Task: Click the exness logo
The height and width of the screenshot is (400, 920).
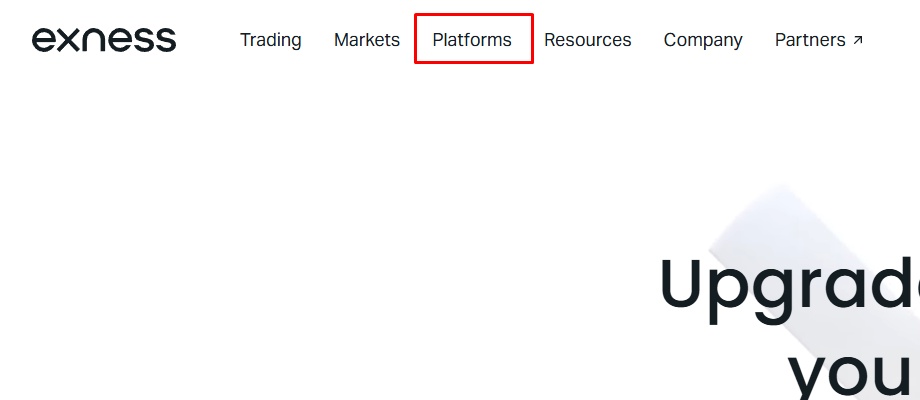Action: pyautogui.click(x=104, y=40)
